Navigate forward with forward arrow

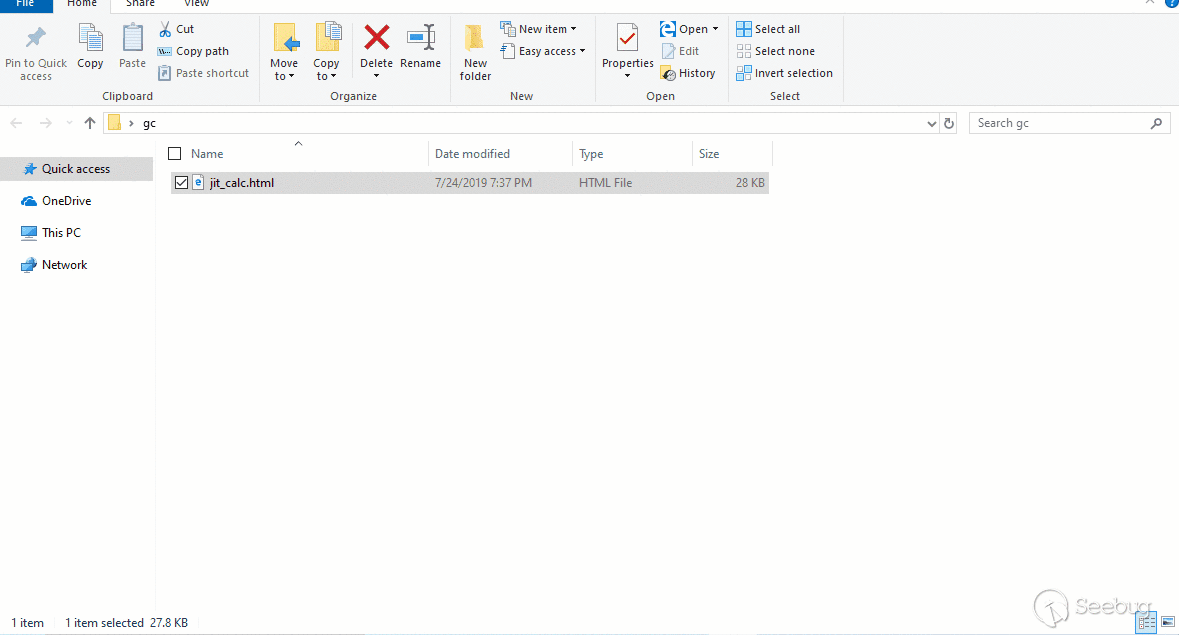point(46,123)
